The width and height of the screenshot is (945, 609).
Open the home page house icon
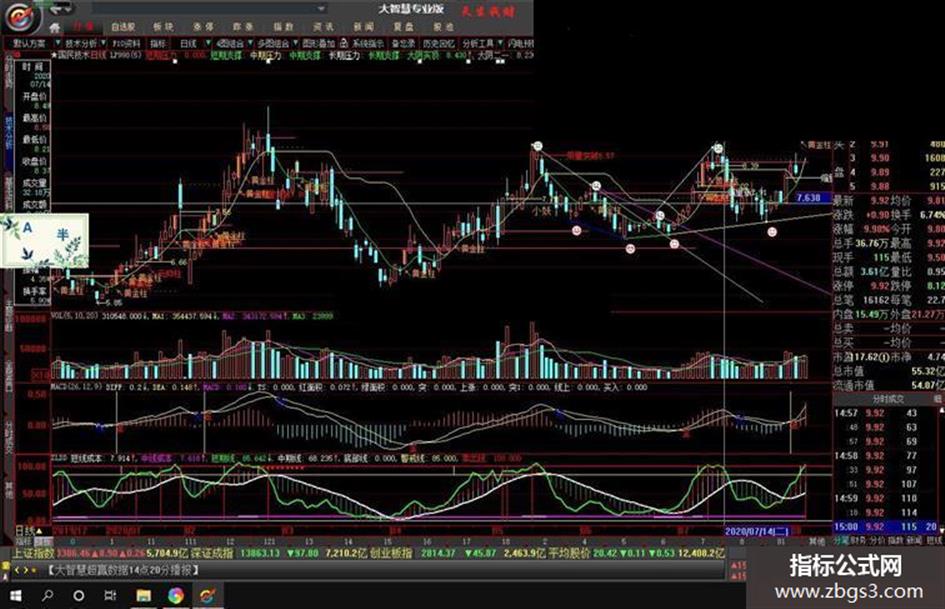pyautogui.click(x=54, y=27)
